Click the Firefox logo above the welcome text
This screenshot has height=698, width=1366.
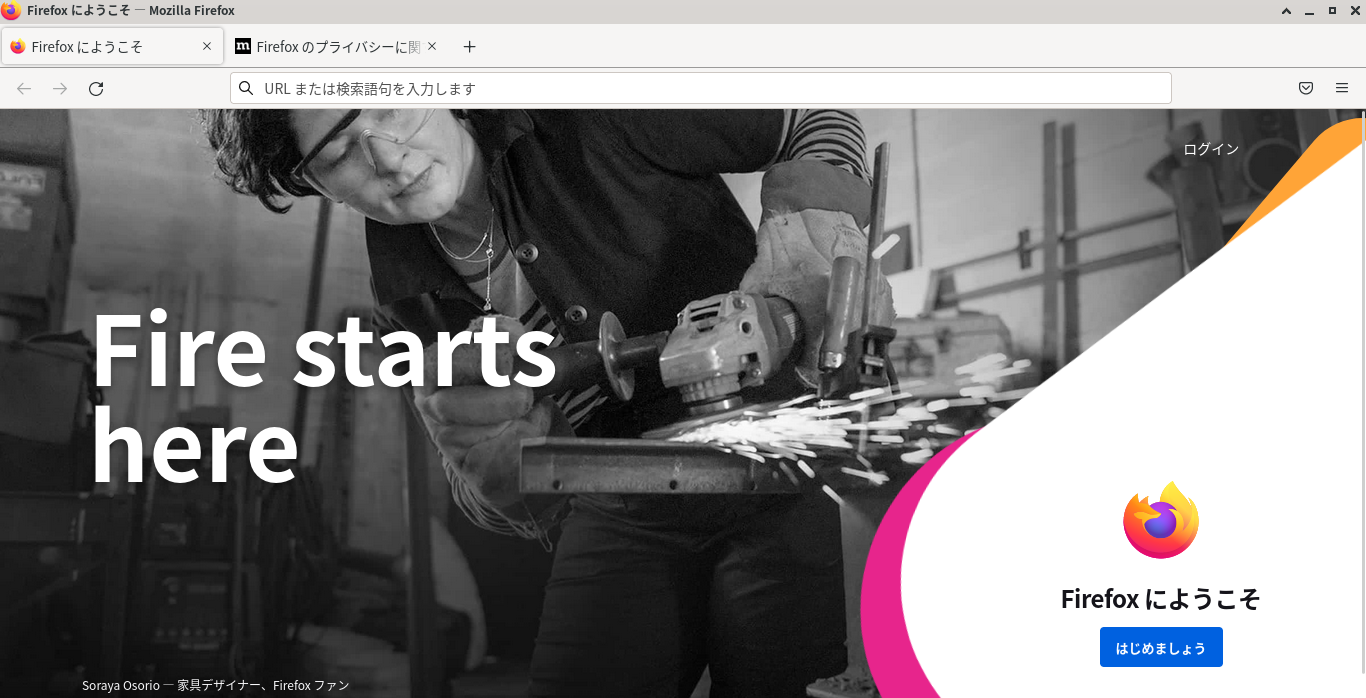pos(1161,520)
